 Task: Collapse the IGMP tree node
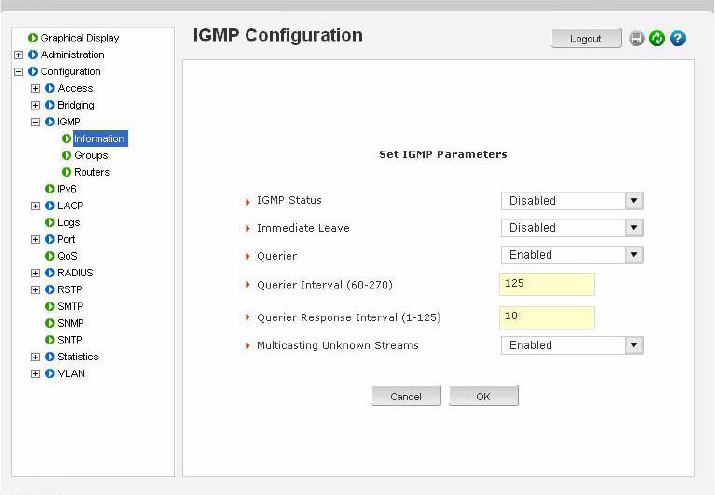[35, 122]
